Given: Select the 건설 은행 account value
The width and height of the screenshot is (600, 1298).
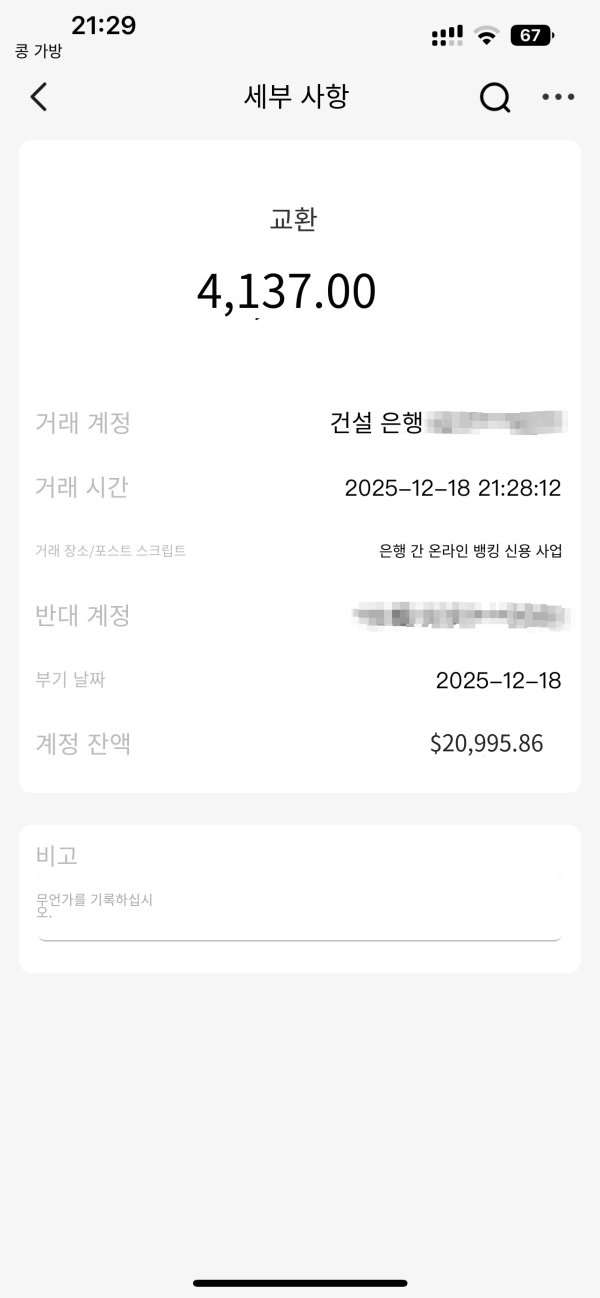Looking at the screenshot, I should tap(448, 423).
